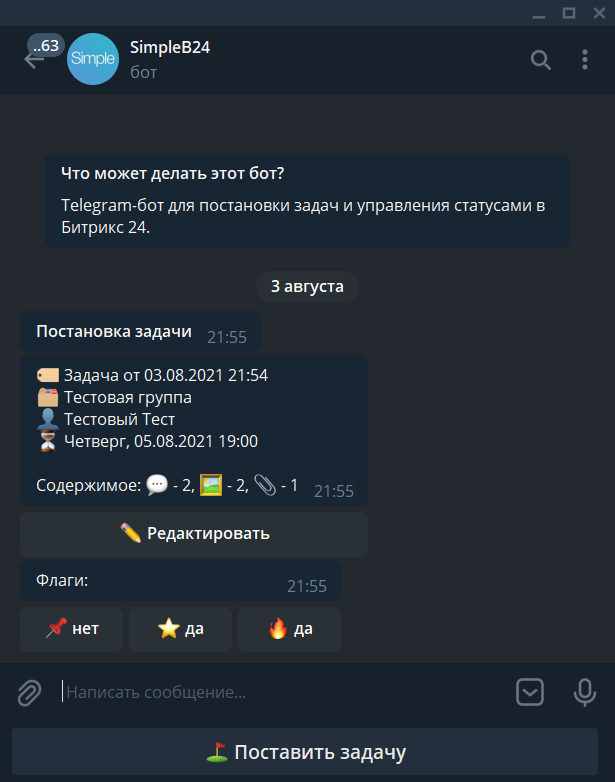Click the 3 августа date badge

pyautogui.click(x=307, y=286)
